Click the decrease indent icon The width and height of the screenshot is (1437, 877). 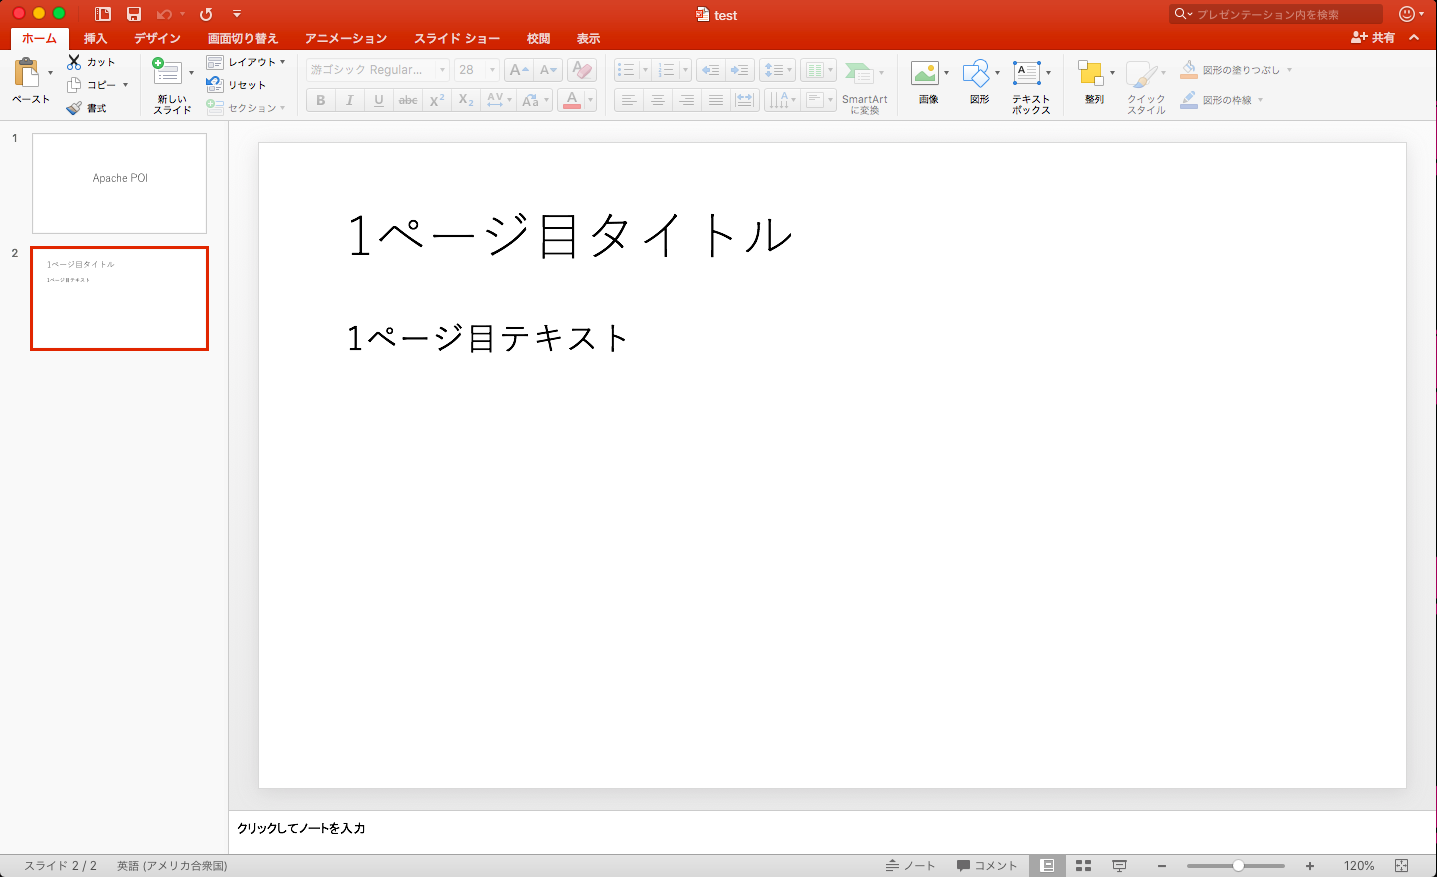tap(711, 70)
